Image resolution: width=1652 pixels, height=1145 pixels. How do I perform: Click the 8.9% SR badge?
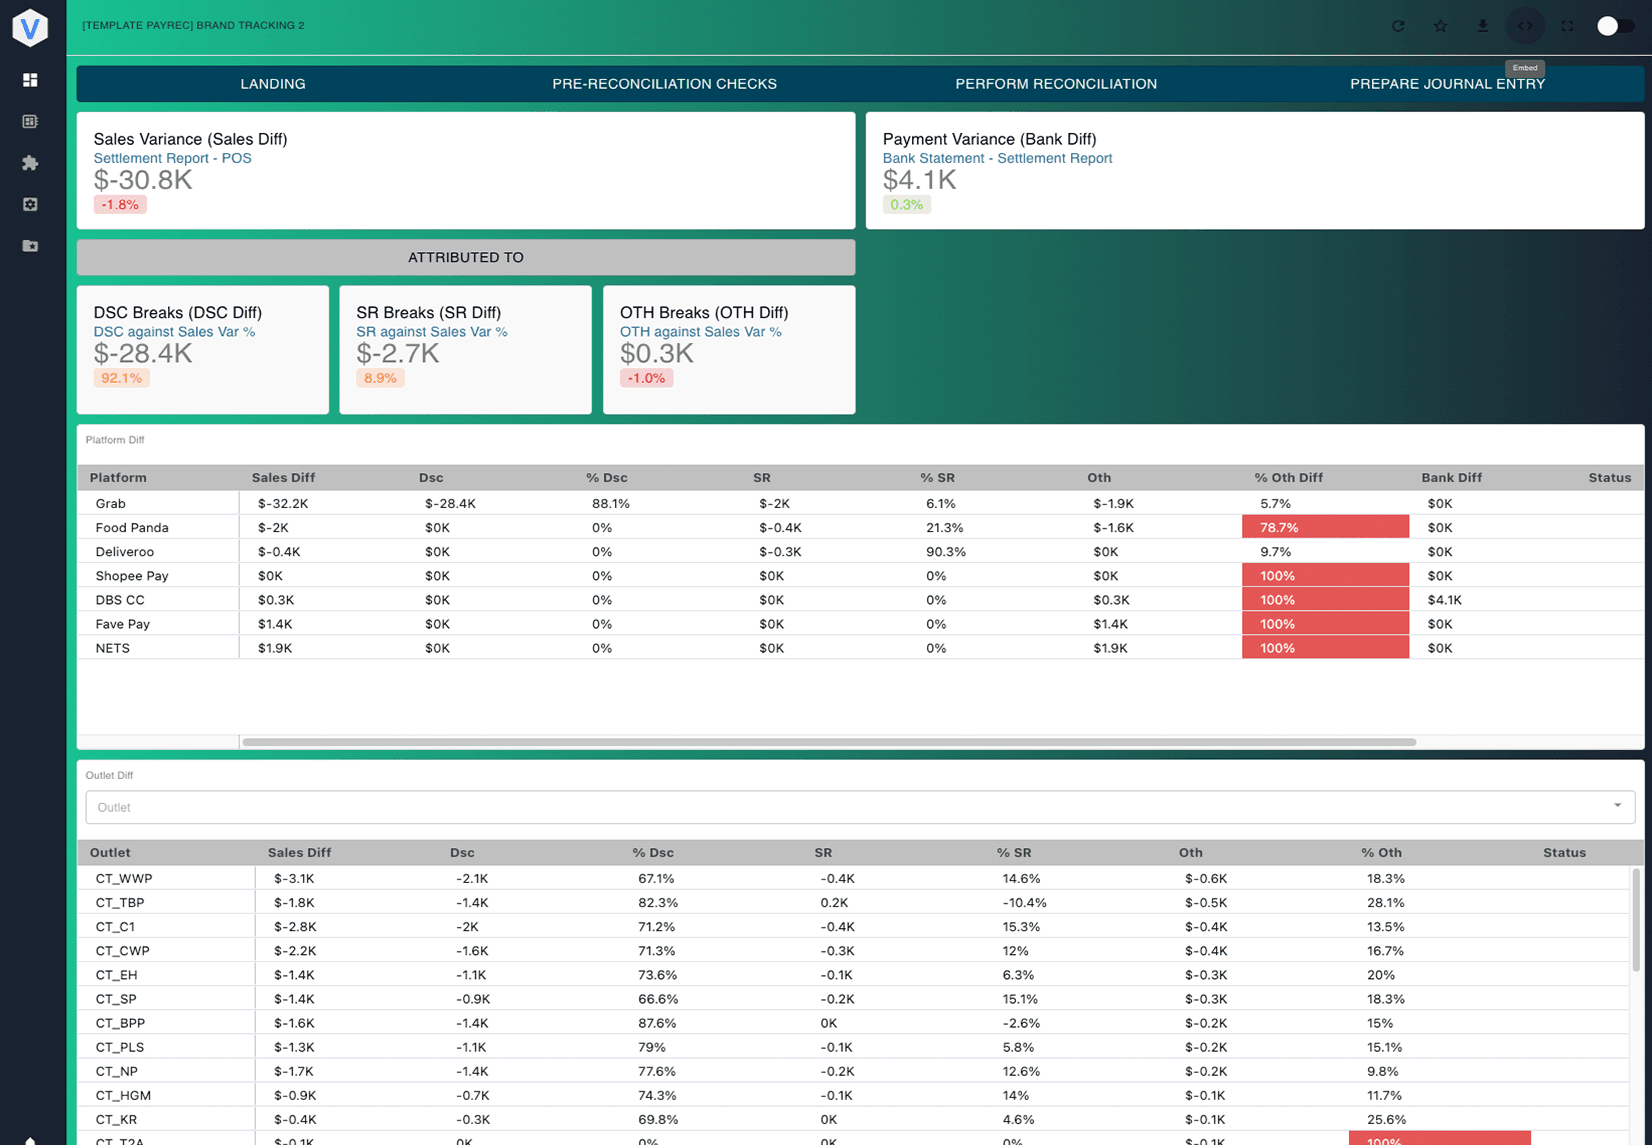pos(380,378)
